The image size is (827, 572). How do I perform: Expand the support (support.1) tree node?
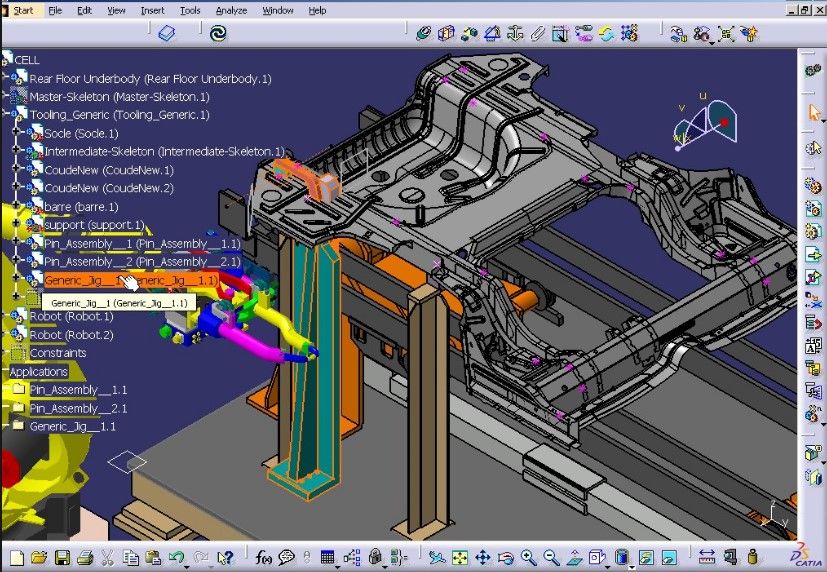(x=16, y=225)
